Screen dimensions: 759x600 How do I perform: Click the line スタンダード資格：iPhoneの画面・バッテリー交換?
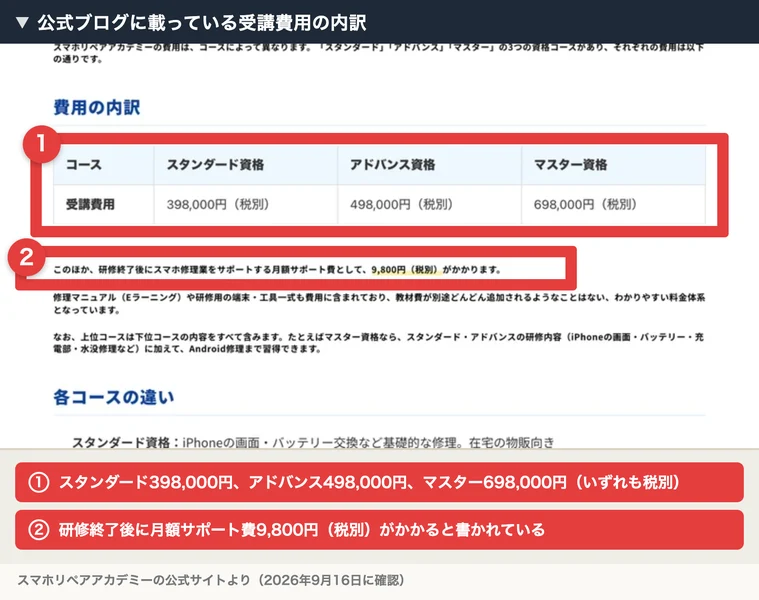coord(313,442)
